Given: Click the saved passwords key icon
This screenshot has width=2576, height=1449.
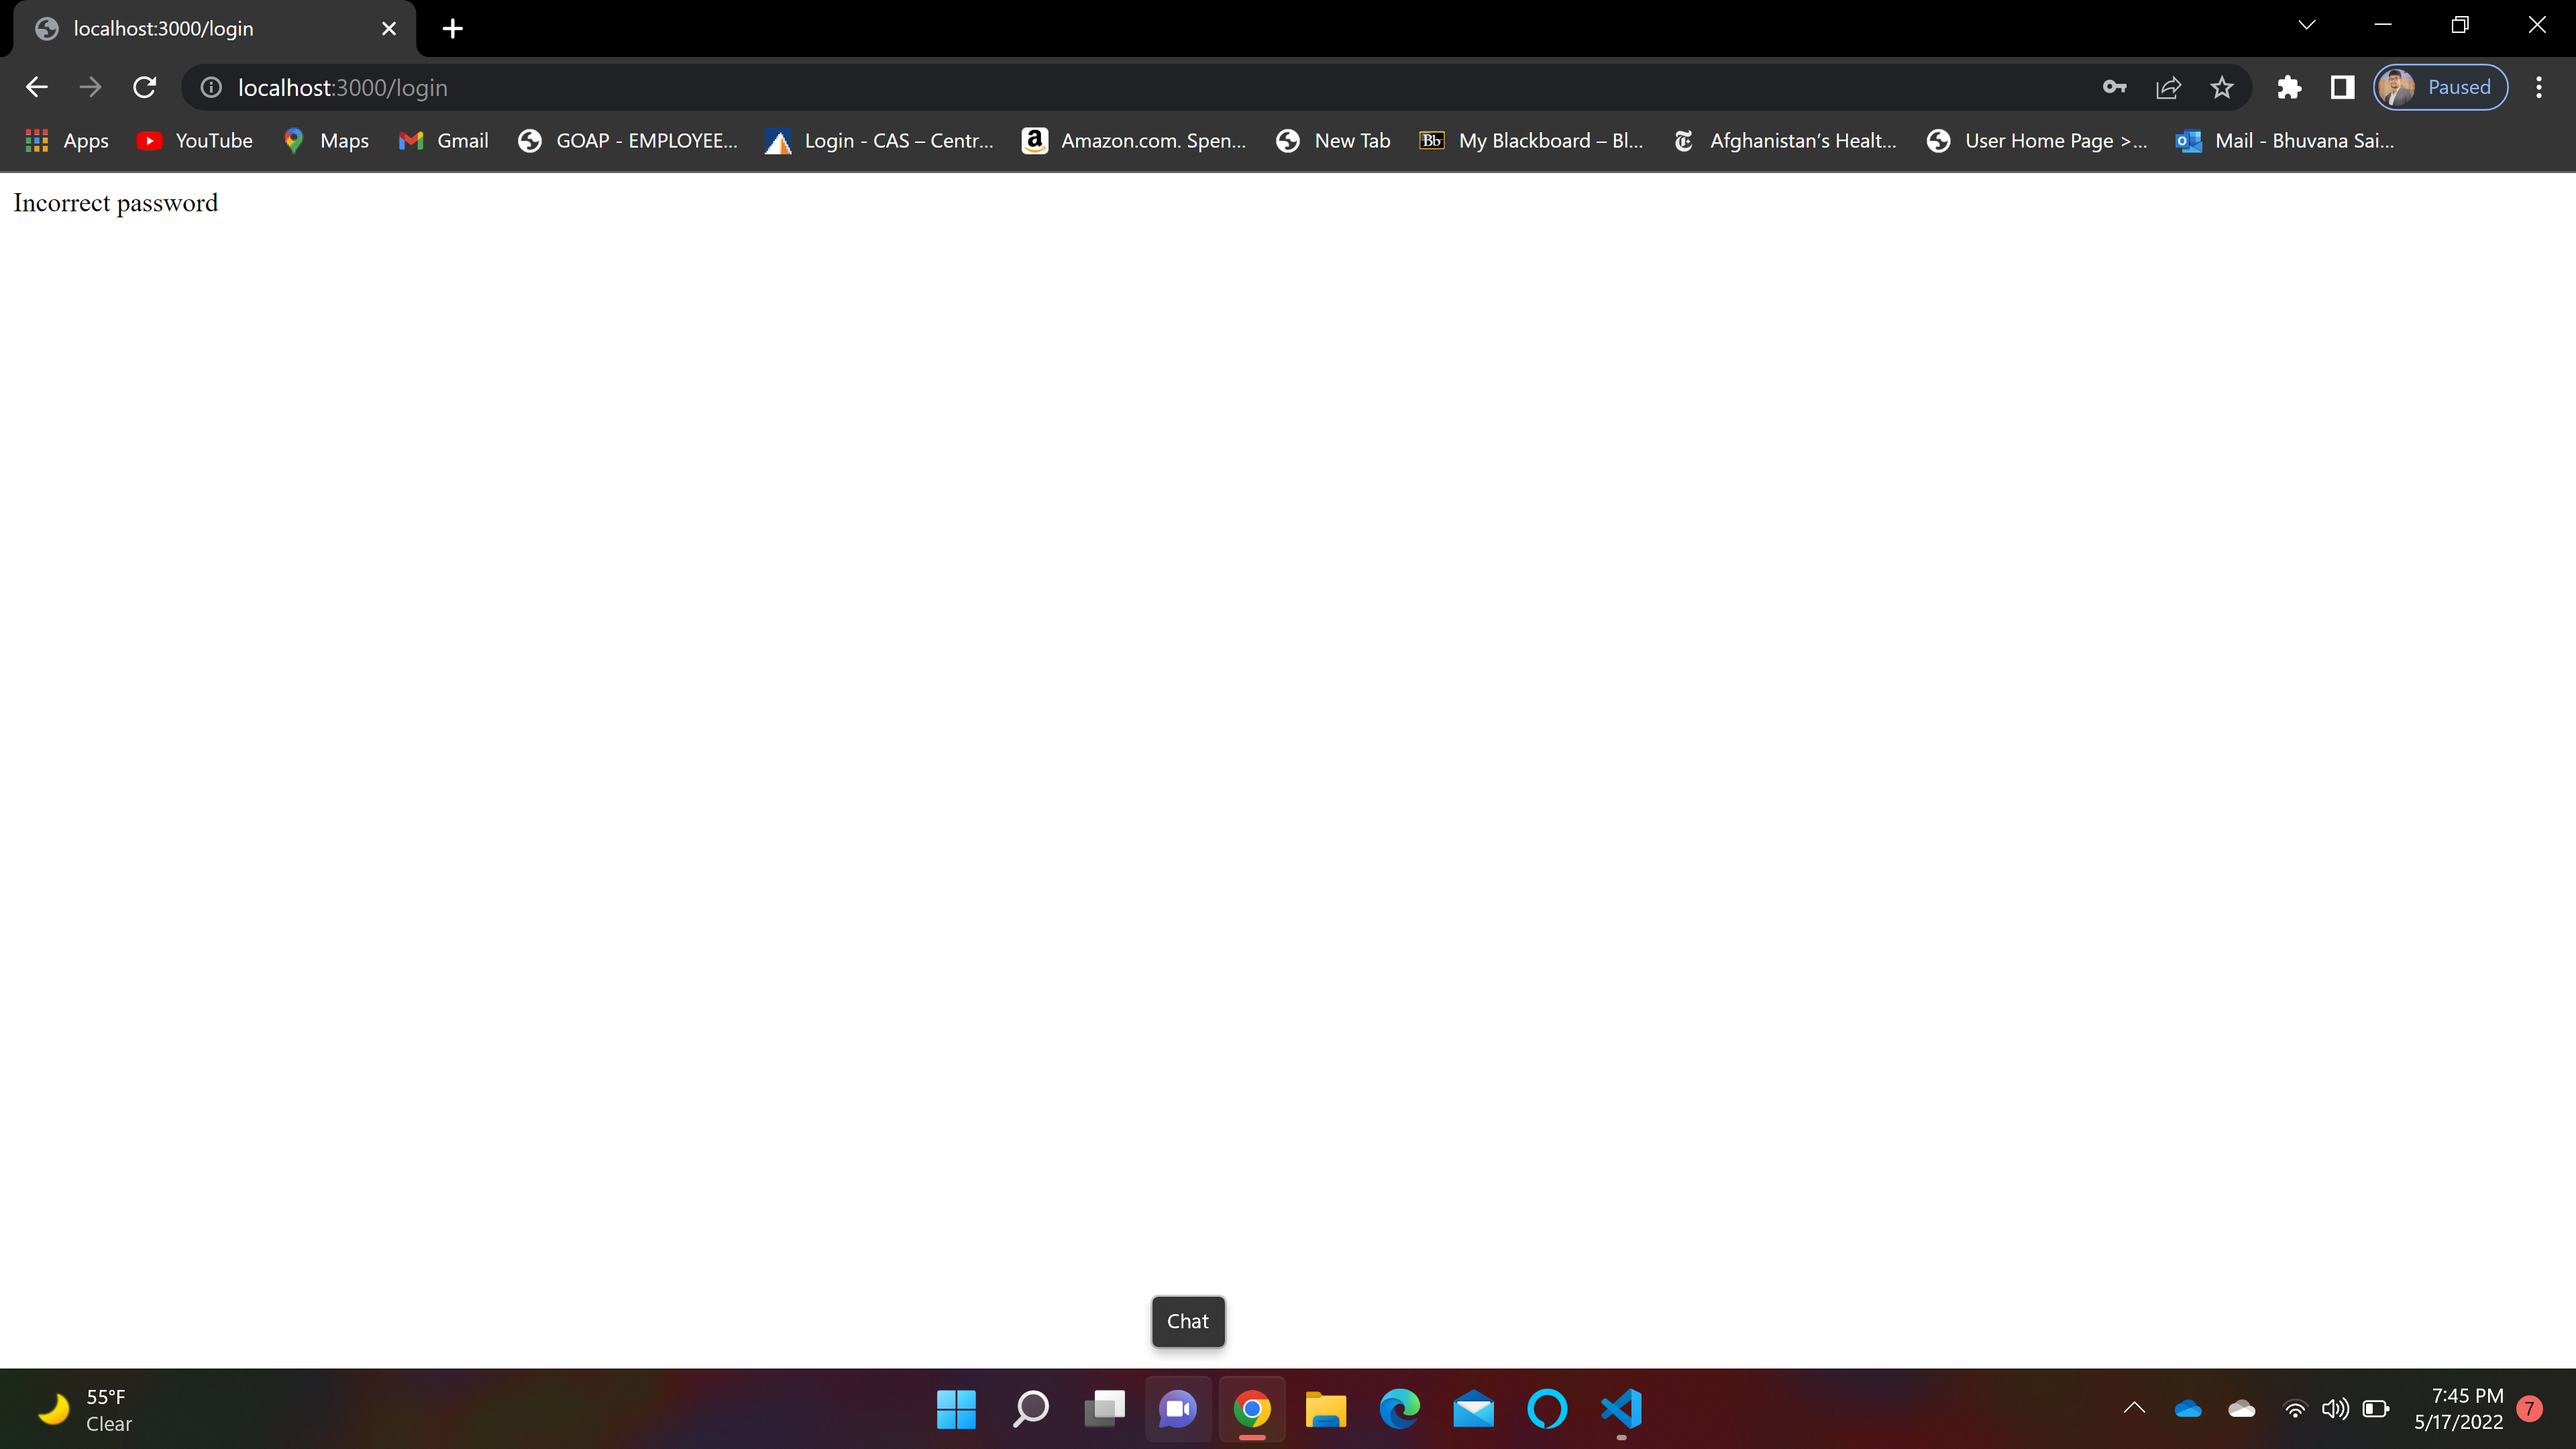Looking at the screenshot, I should [x=2114, y=88].
